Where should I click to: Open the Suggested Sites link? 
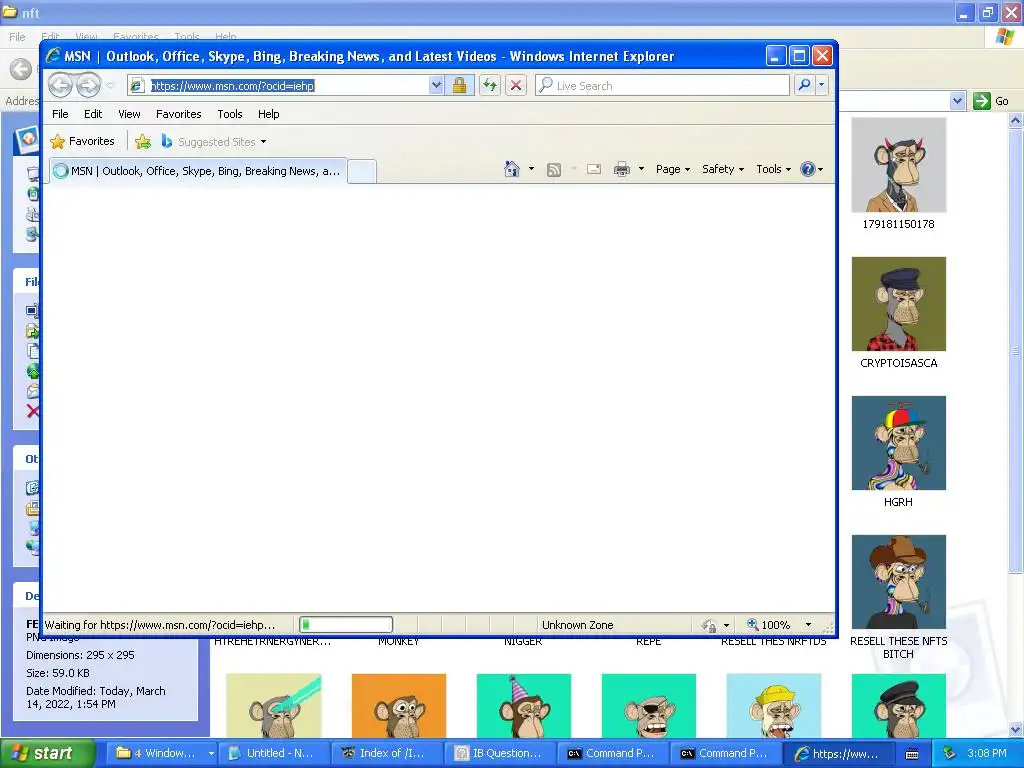tap(214, 142)
